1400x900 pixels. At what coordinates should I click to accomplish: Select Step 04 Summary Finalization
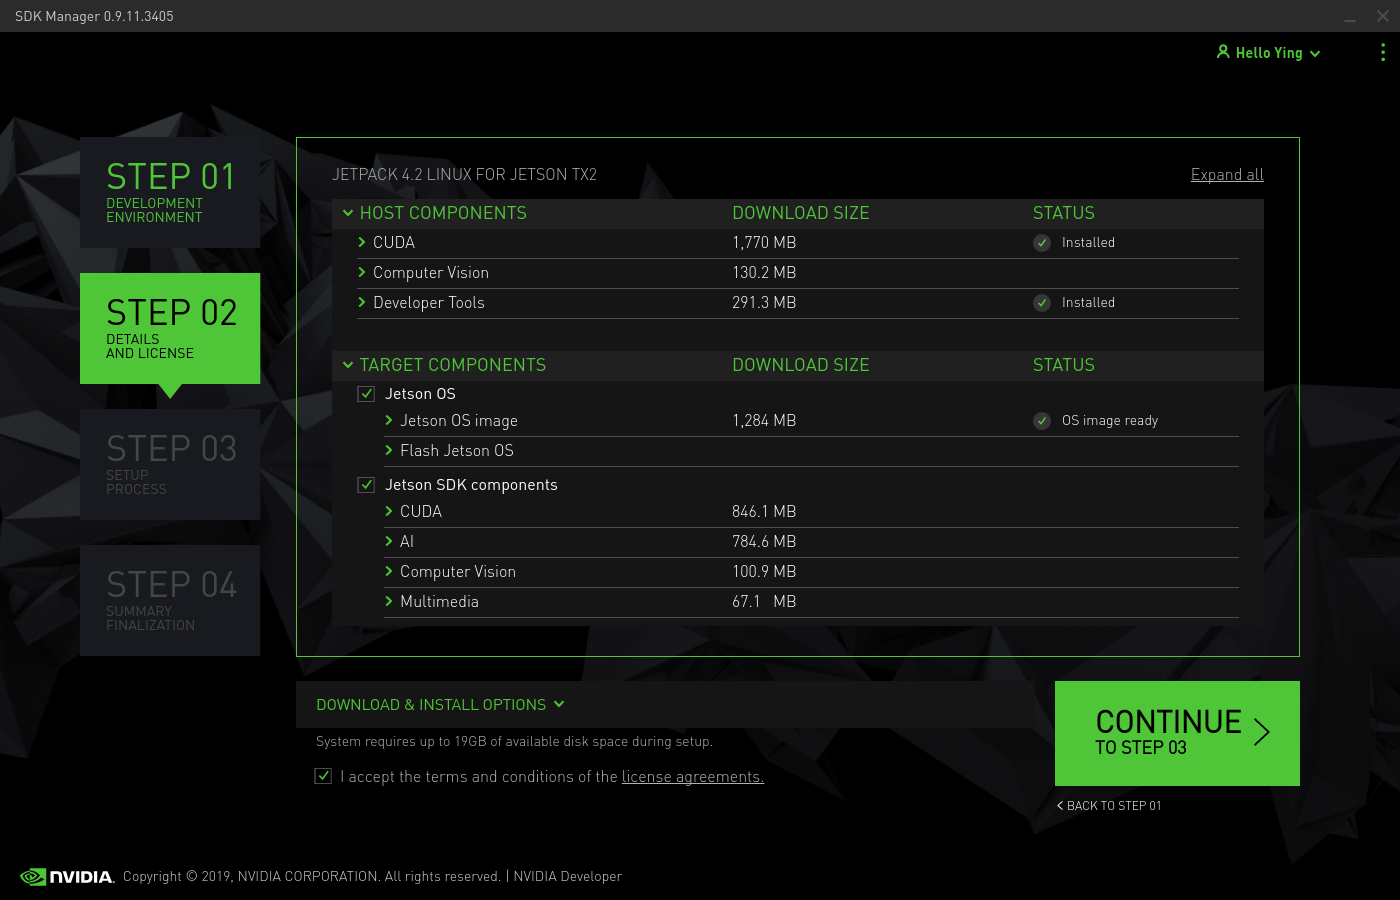point(170,600)
